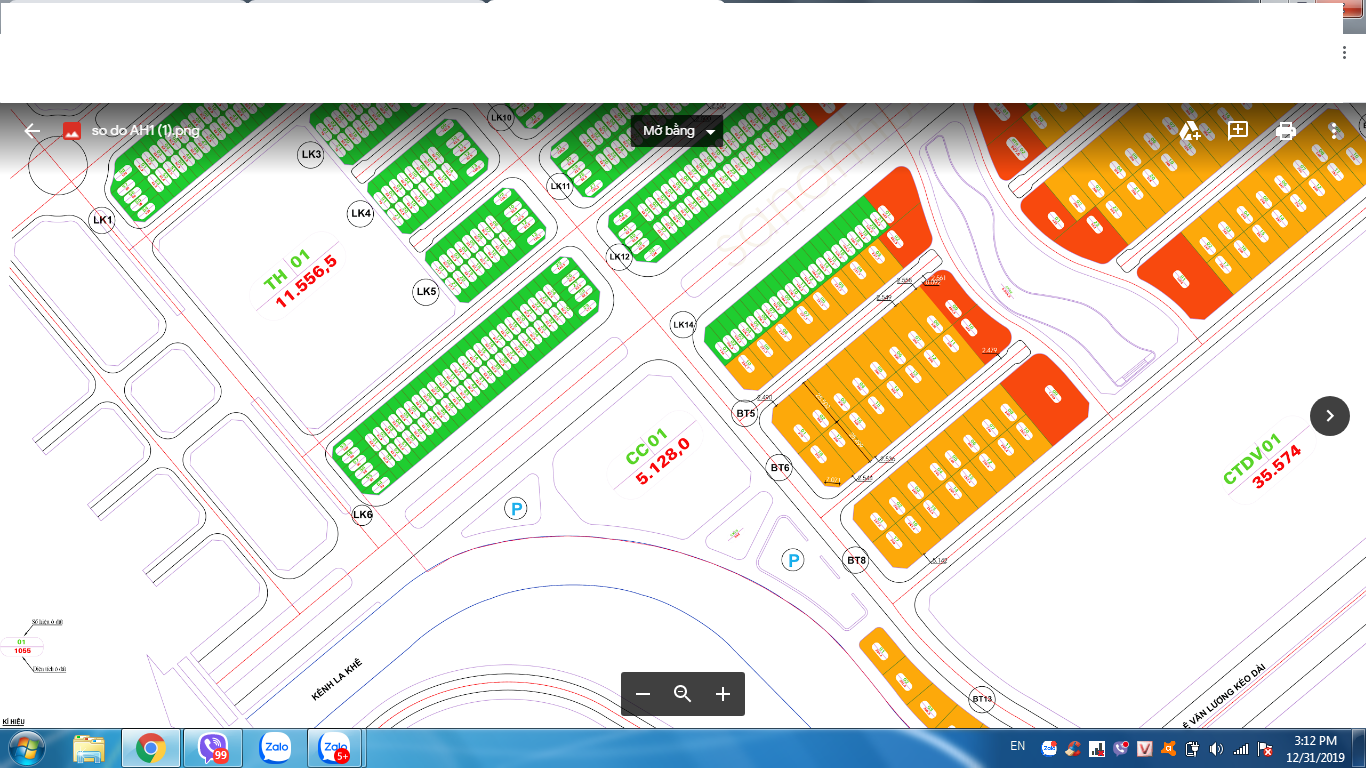Open the first Zalo taskbar icon

[x=275, y=748]
